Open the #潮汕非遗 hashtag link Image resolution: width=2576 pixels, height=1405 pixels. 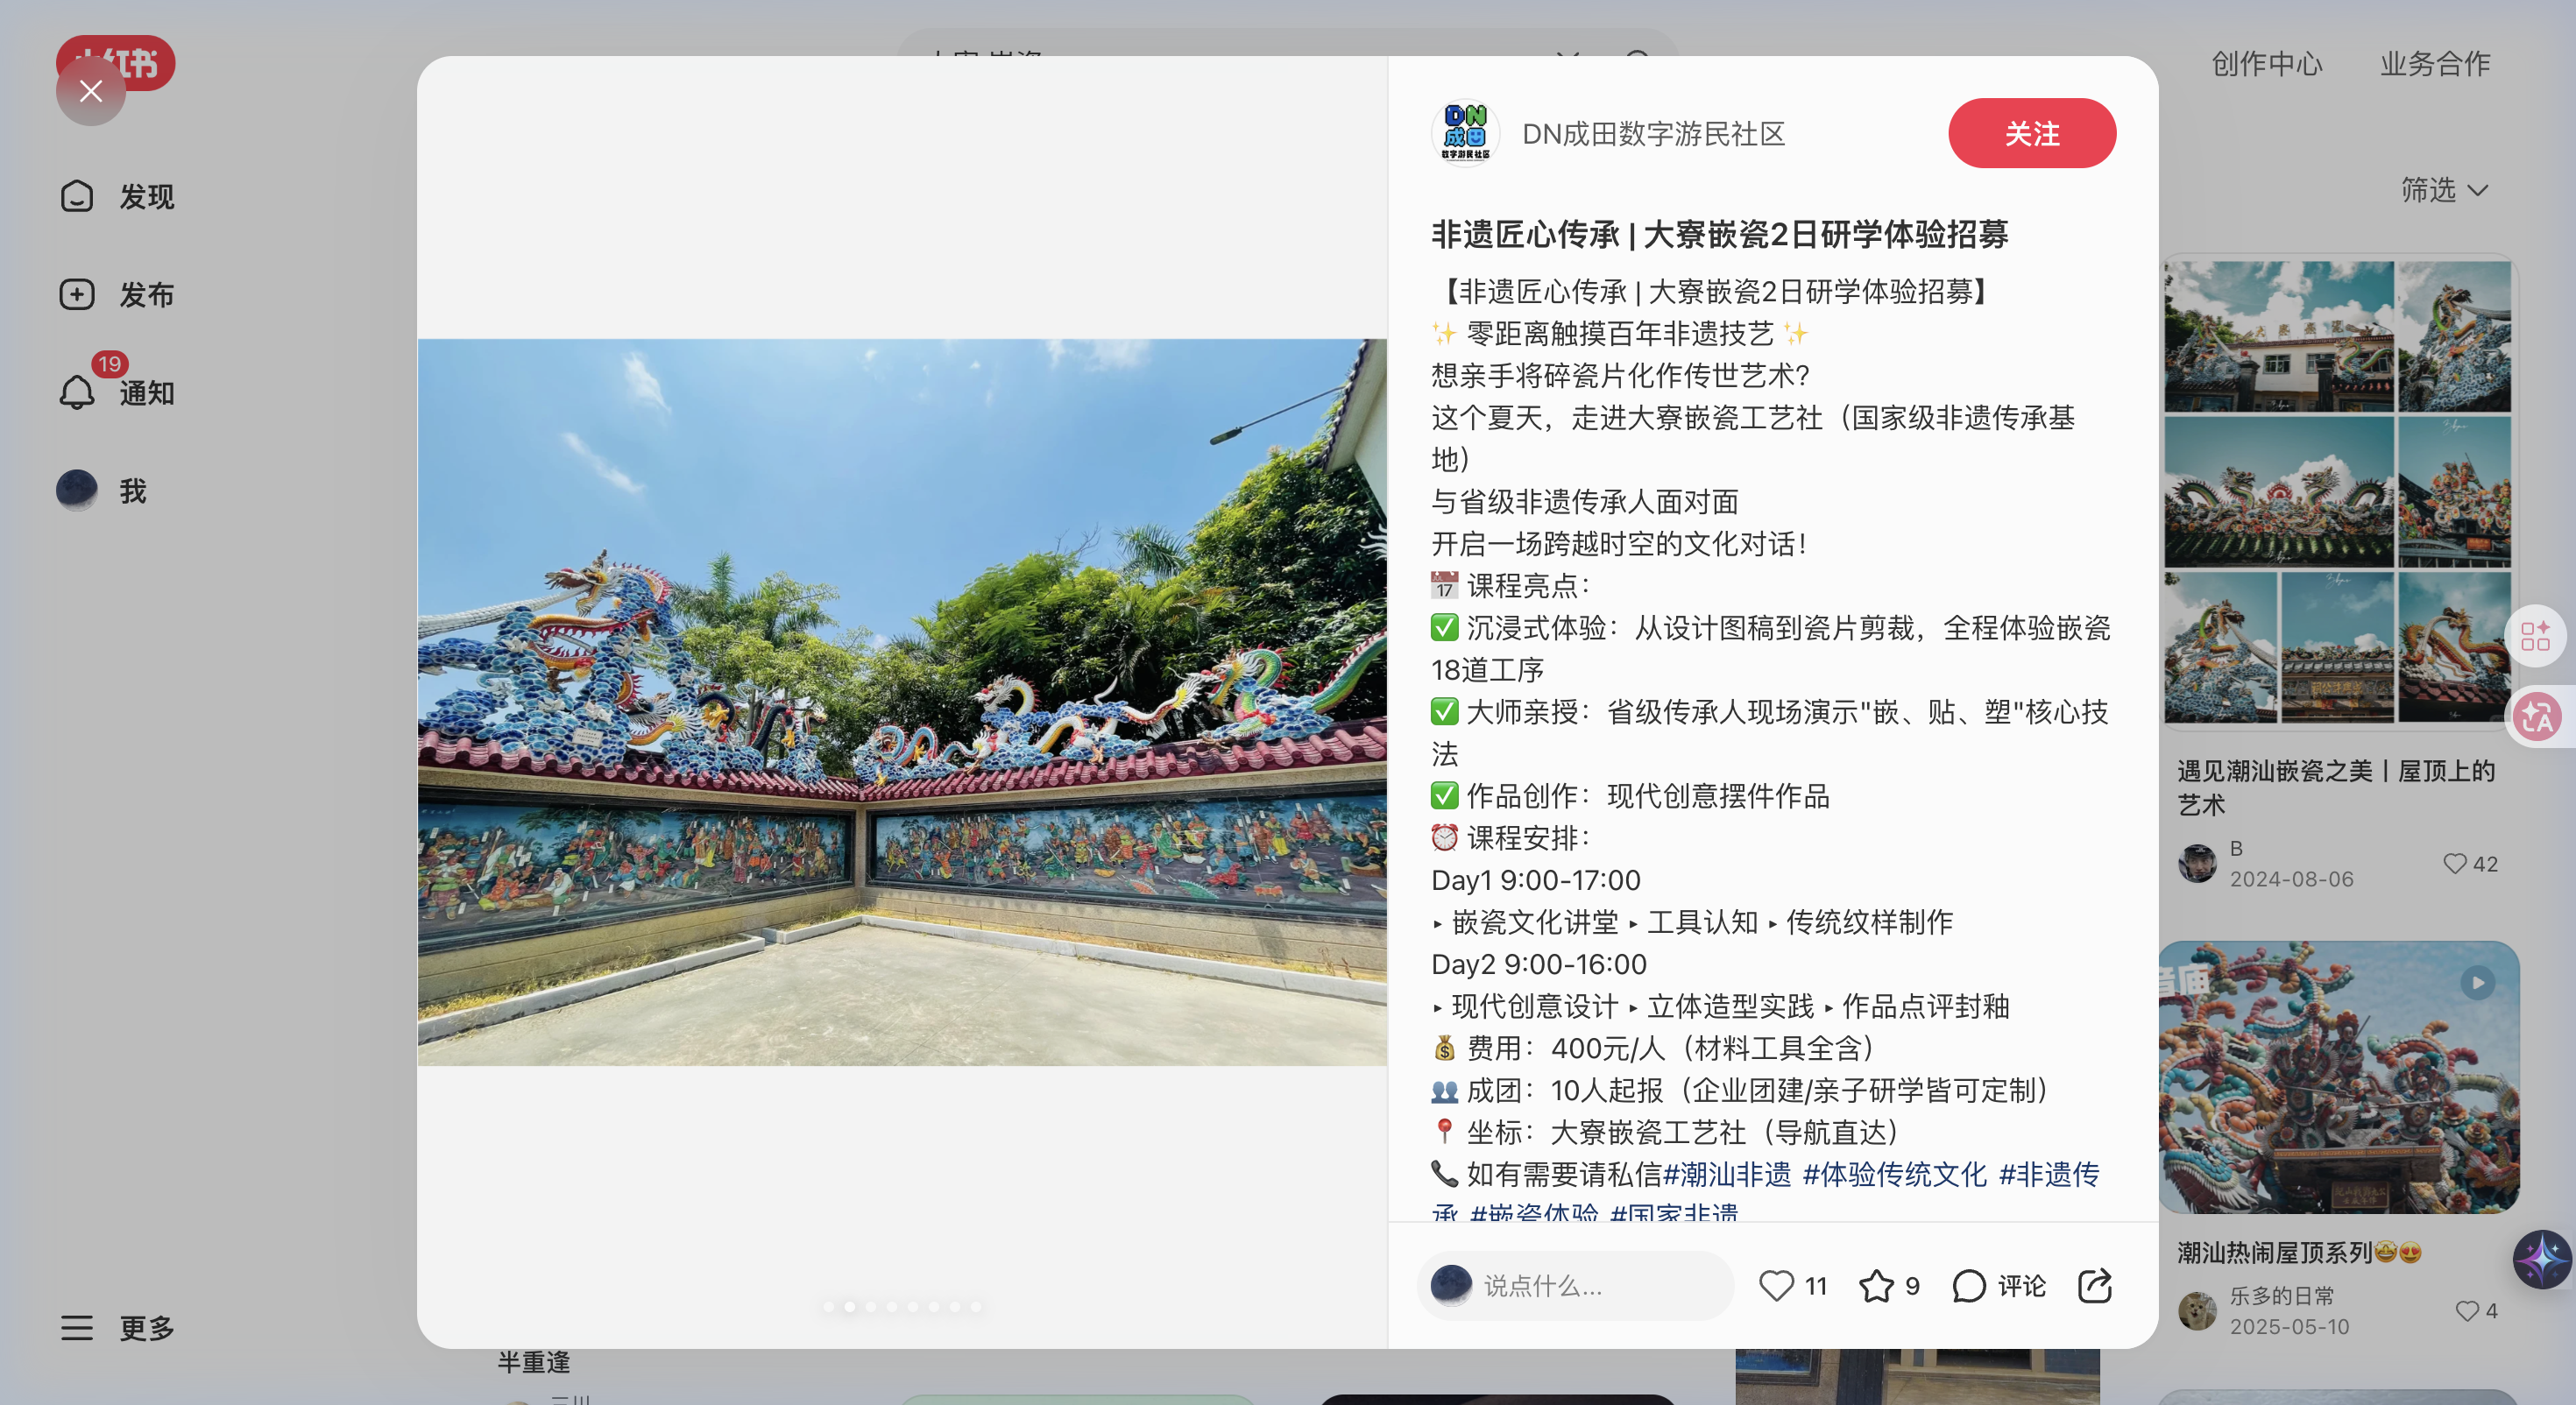[1729, 1175]
